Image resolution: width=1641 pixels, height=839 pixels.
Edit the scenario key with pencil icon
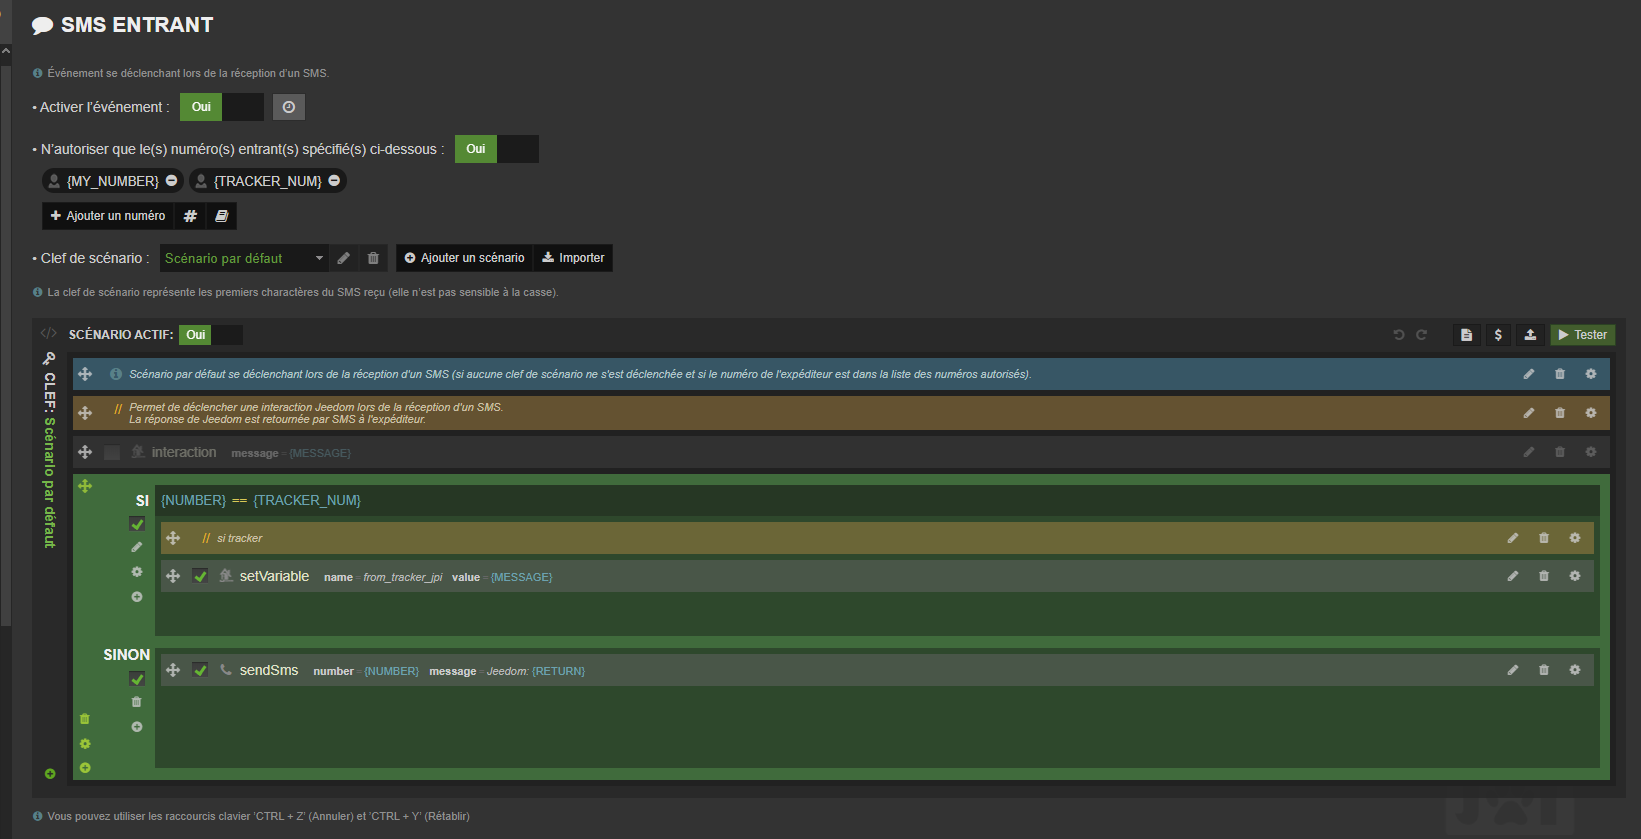344,258
